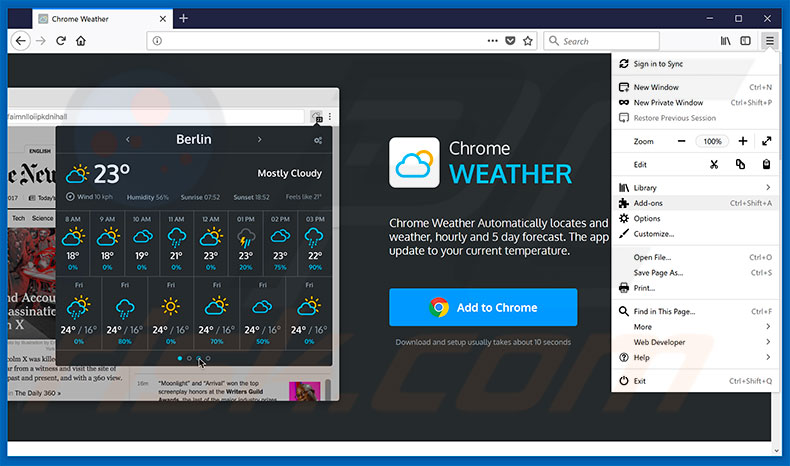Click the Mostly Cloudy condition text
This screenshot has width=790, height=466.
click(x=290, y=173)
